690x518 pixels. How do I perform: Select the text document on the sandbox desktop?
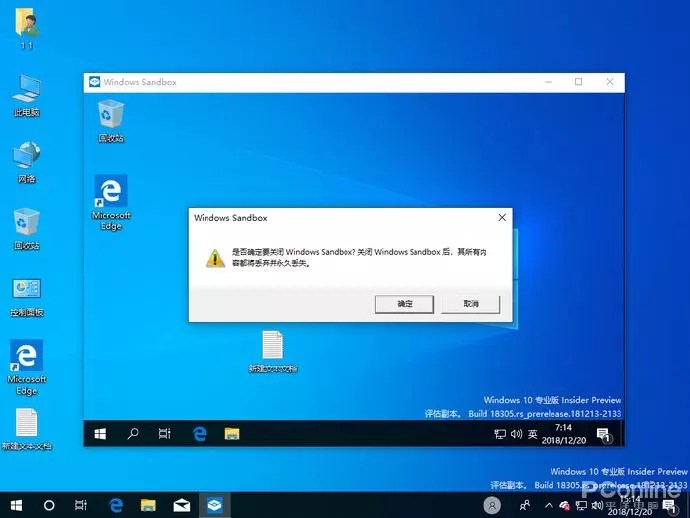(x=273, y=352)
